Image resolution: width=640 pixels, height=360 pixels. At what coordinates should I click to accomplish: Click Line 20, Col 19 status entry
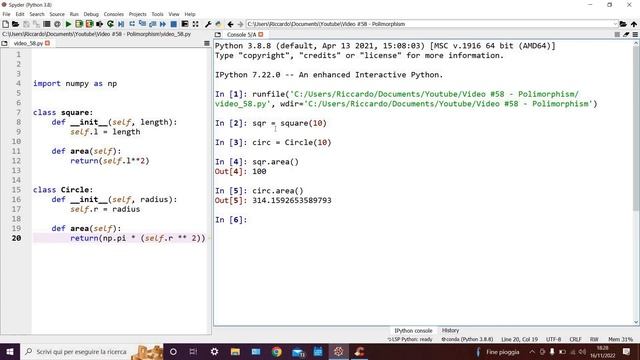520,340
